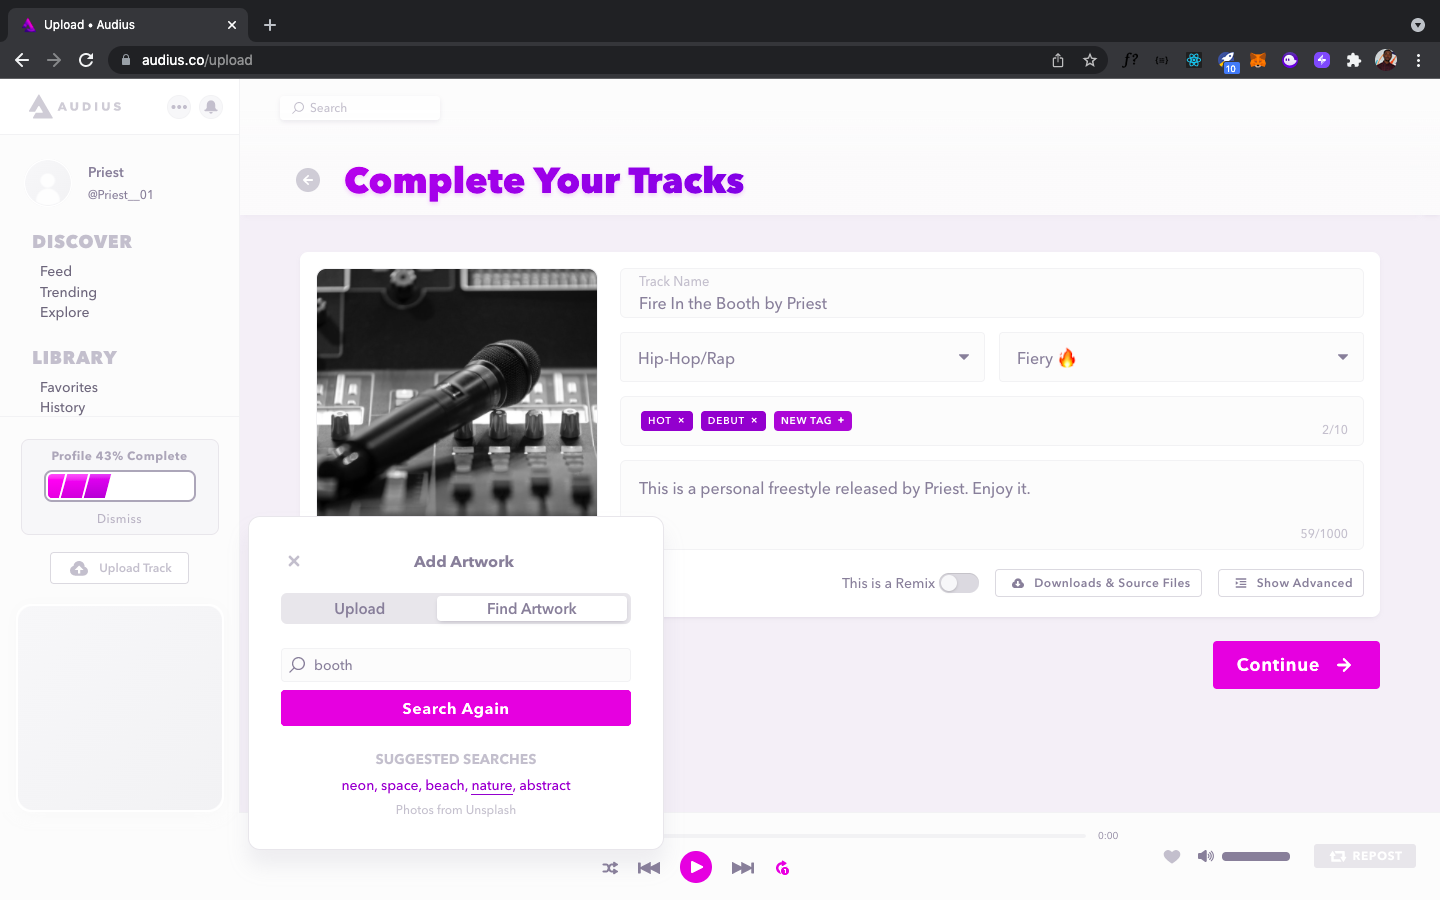This screenshot has height=900, width=1440.
Task: Skip to the previous track
Action: point(649,868)
